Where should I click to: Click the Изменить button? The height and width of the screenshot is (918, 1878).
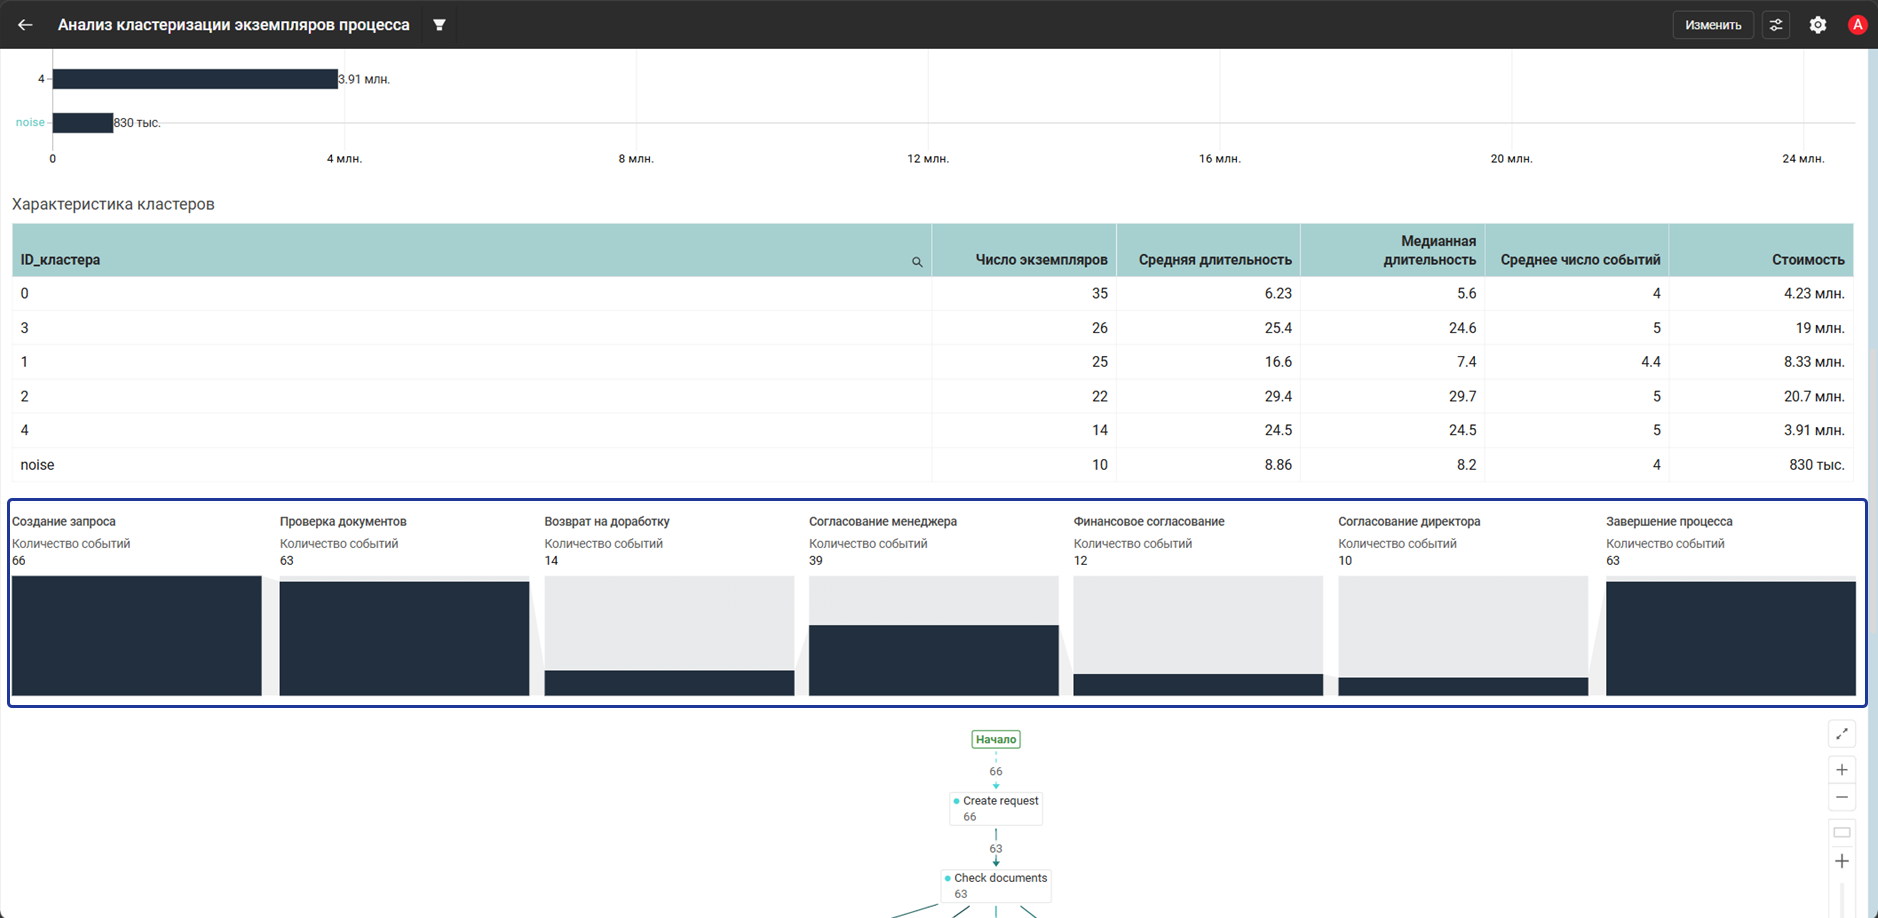(x=1713, y=25)
